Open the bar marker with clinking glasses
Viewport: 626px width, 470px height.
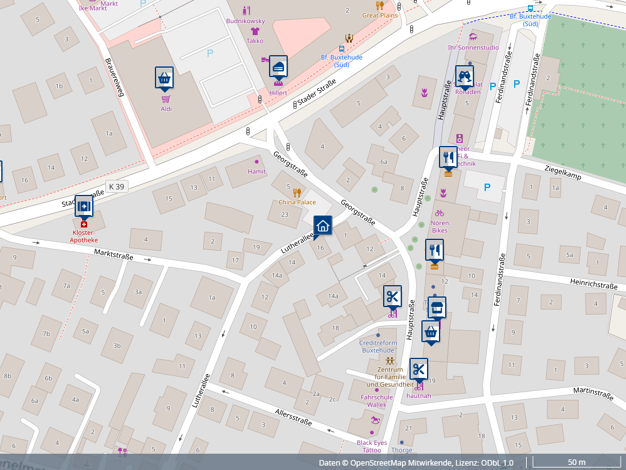(x=464, y=77)
